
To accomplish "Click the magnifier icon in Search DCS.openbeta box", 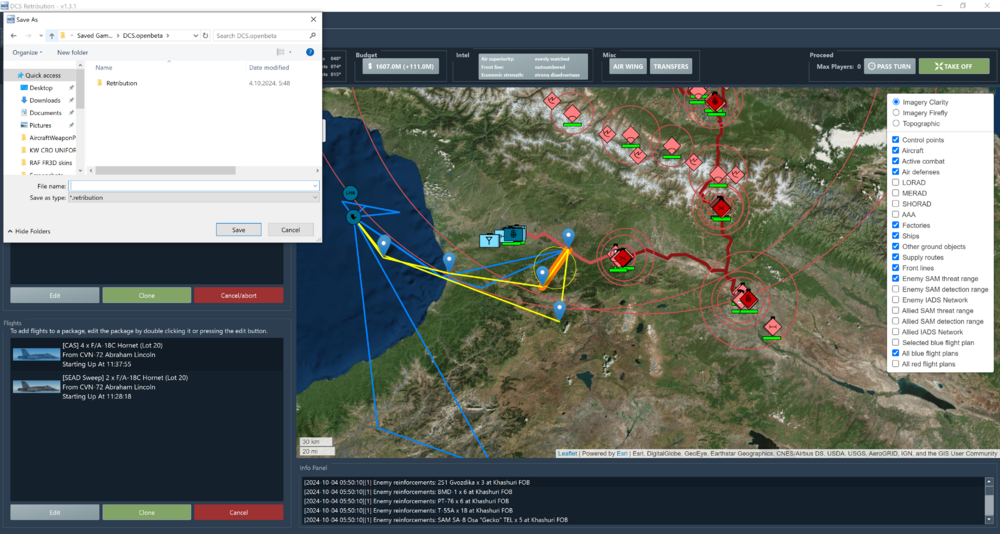I will pos(312,36).
